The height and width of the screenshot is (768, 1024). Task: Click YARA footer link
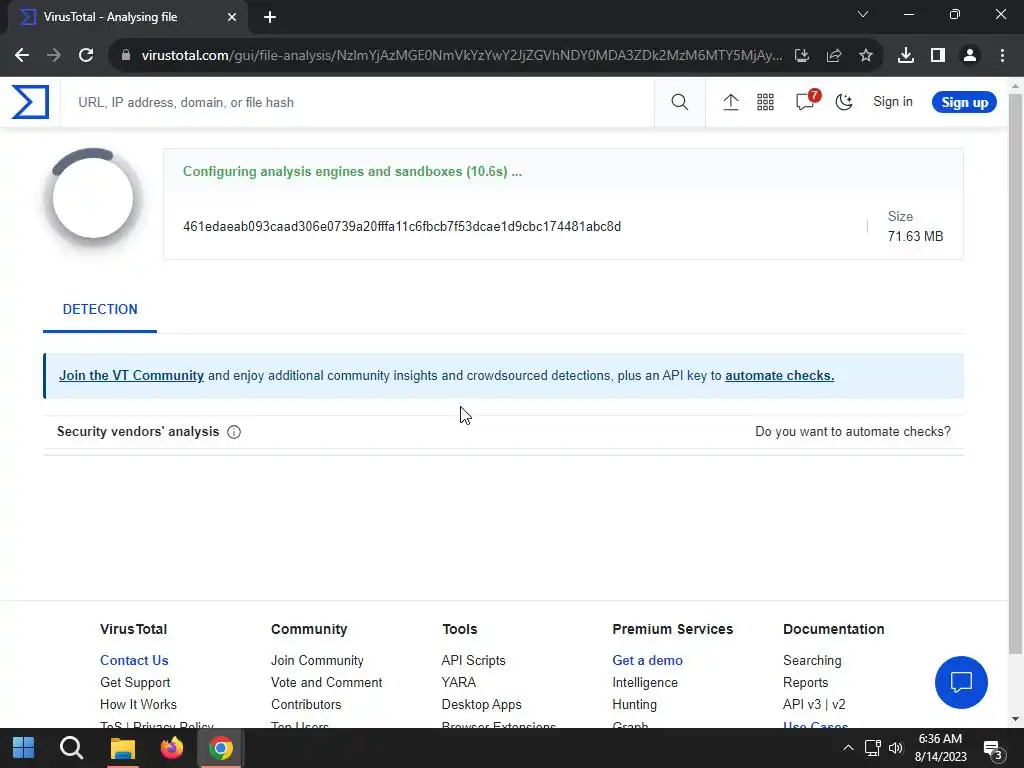coord(458,682)
